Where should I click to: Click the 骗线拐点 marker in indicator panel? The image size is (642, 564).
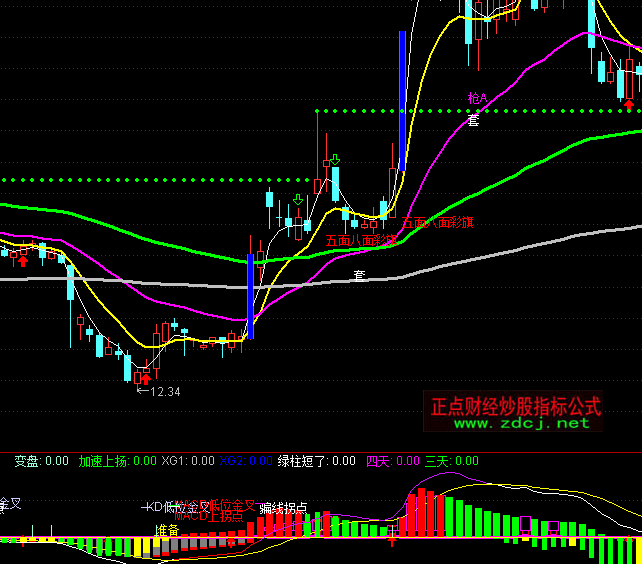click(x=283, y=508)
